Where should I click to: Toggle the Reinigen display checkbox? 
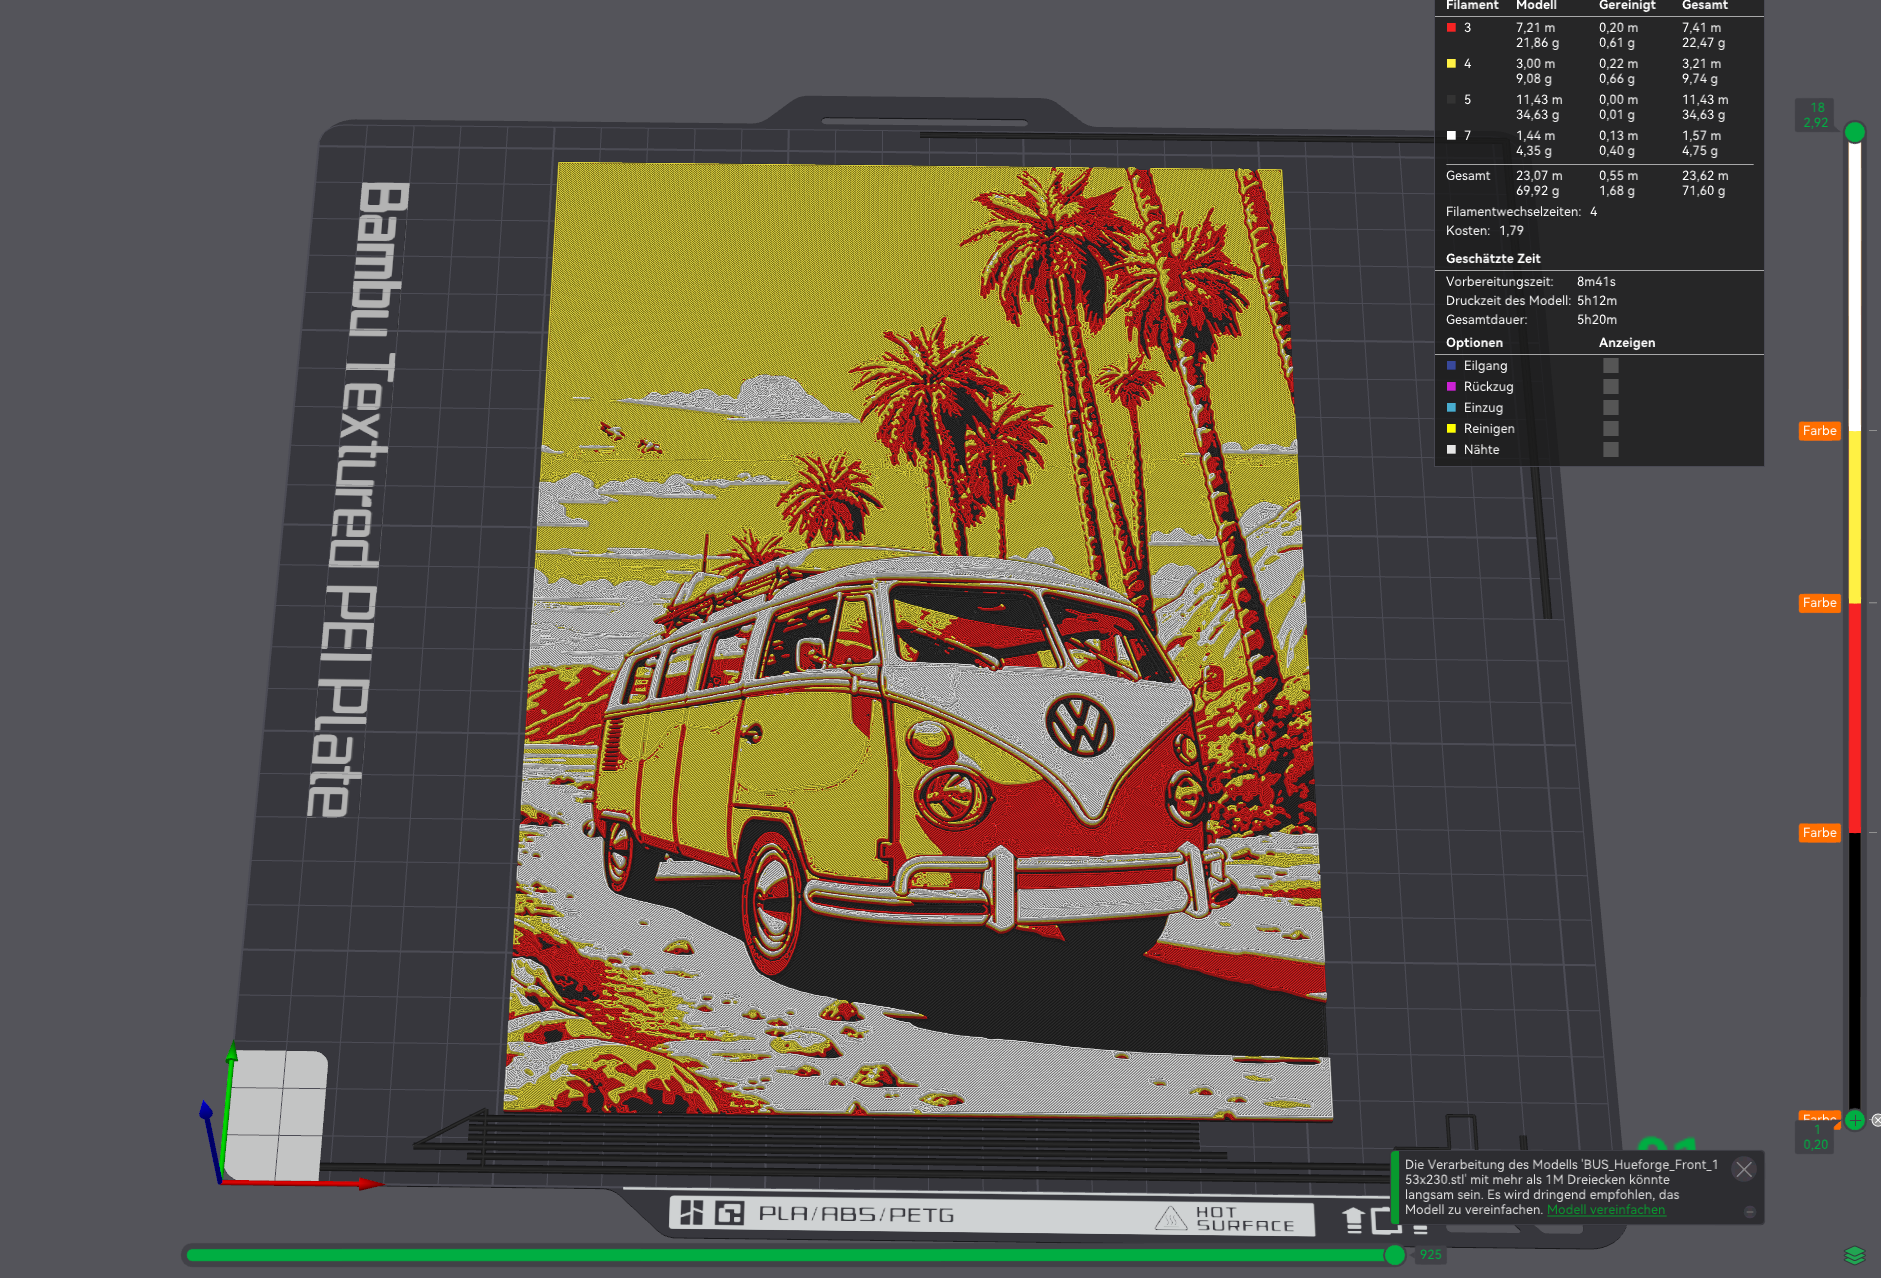coord(1611,429)
